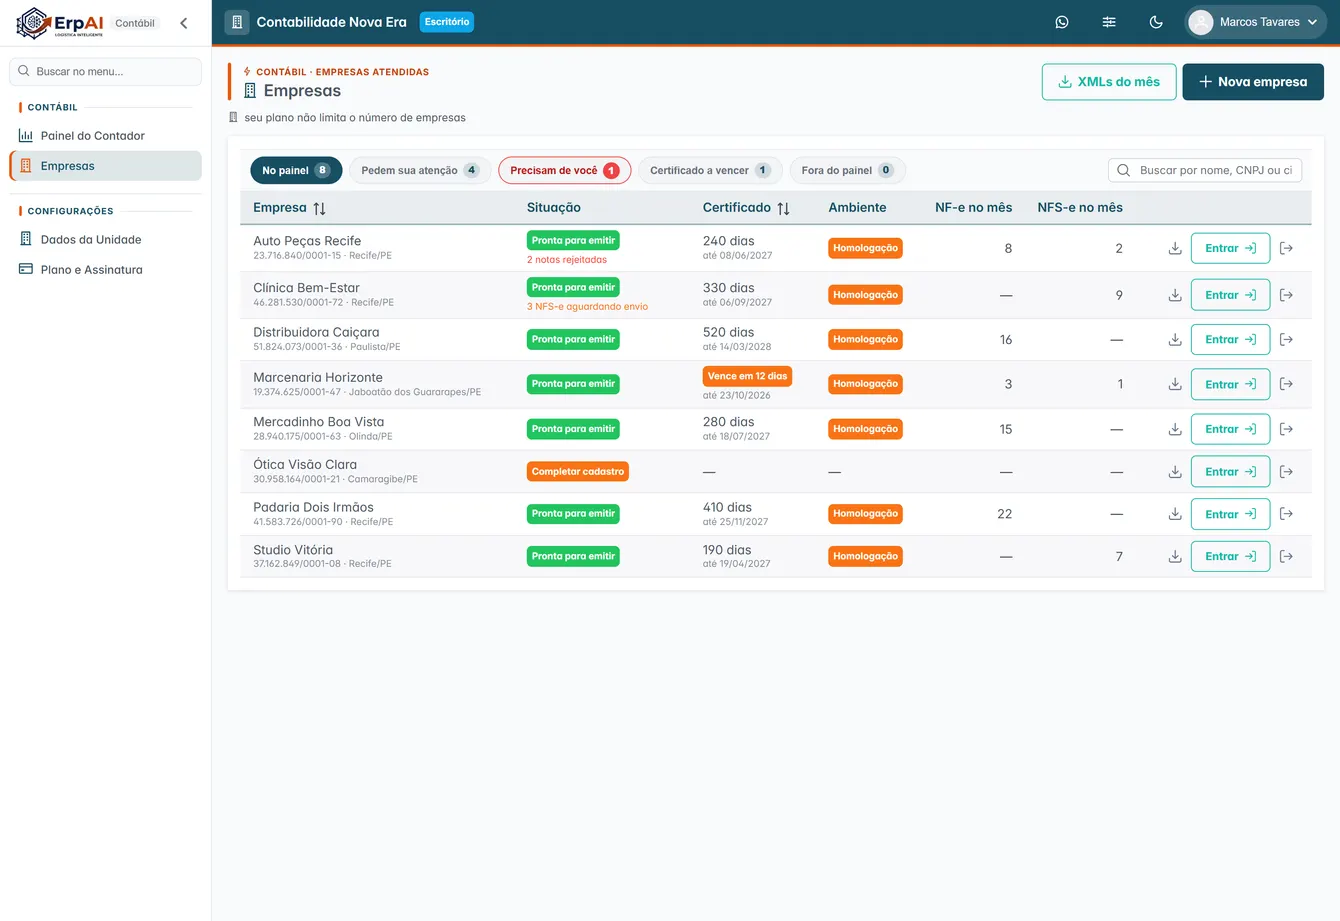
Task: Select the No painel filter tab
Action: coord(296,171)
